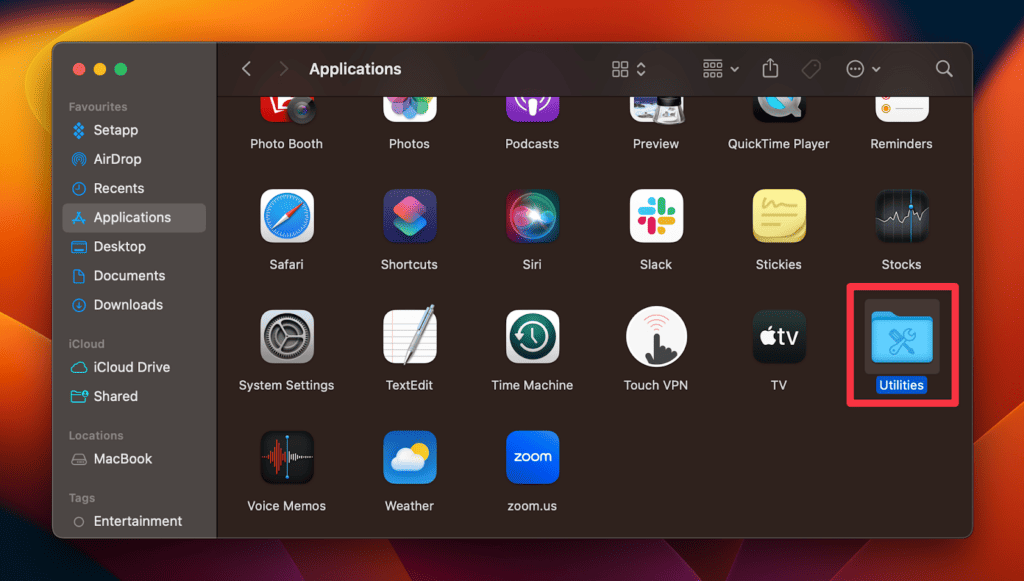The image size is (1024, 581).
Task: Open the More actions ellipsis menu
Action: click(x=863, y=69)
